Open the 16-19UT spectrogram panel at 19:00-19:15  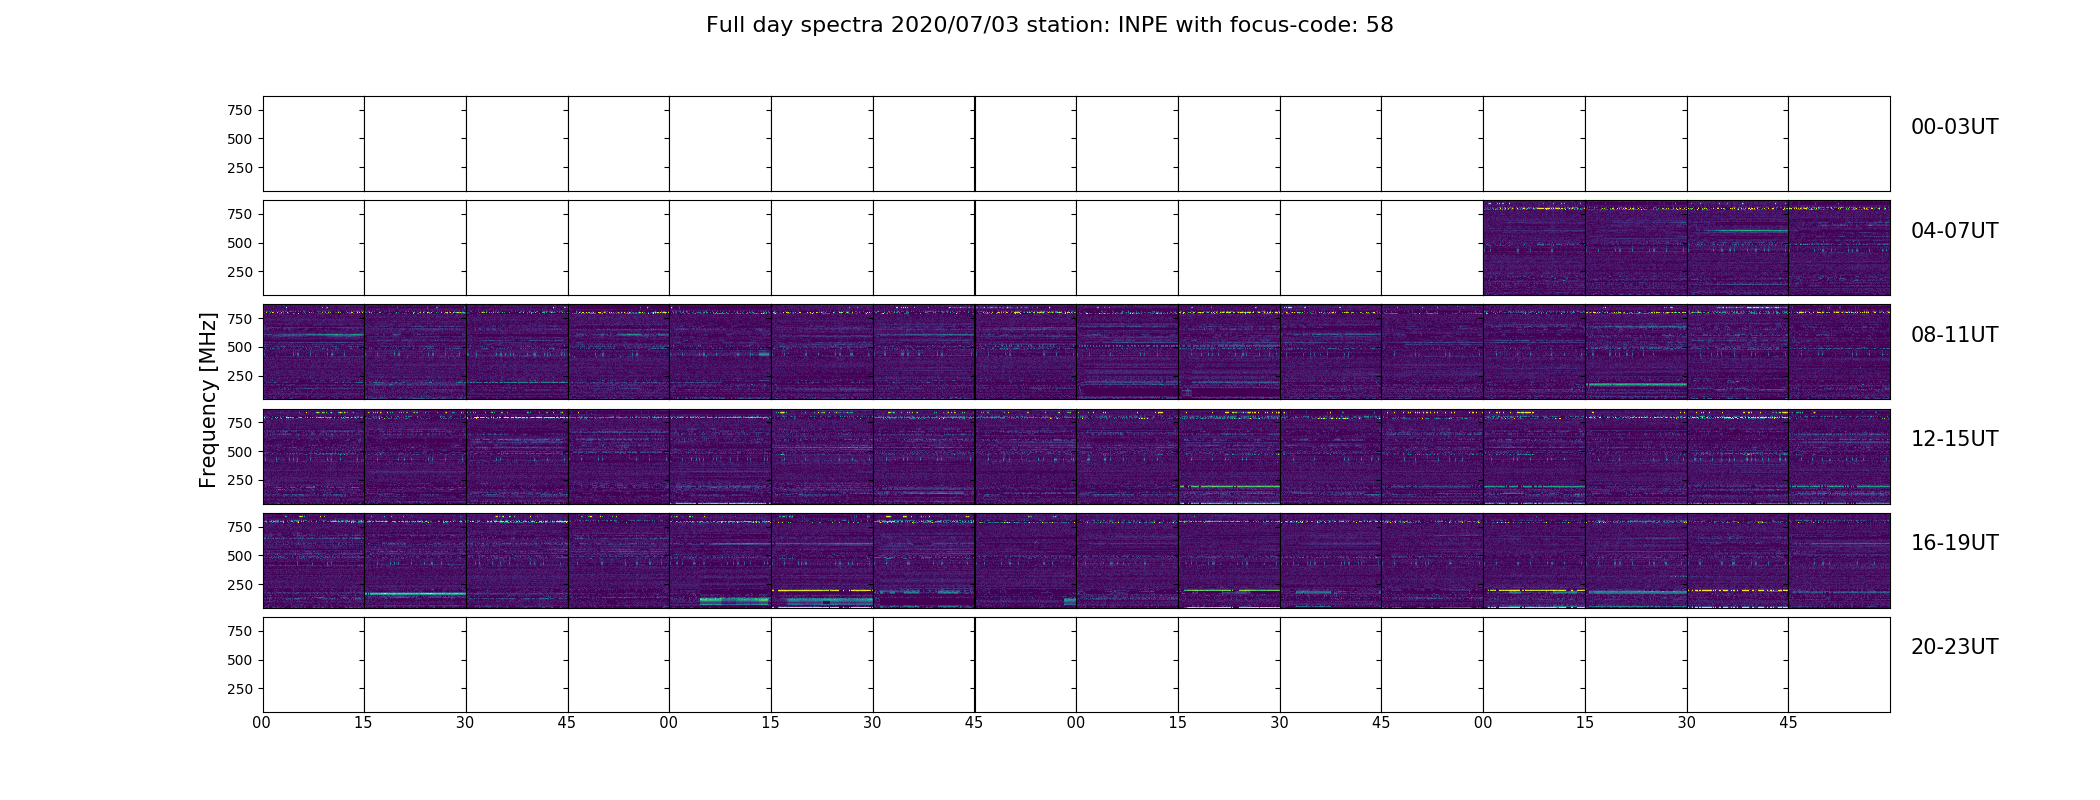pyautogui.click(x=1534, y=560)
